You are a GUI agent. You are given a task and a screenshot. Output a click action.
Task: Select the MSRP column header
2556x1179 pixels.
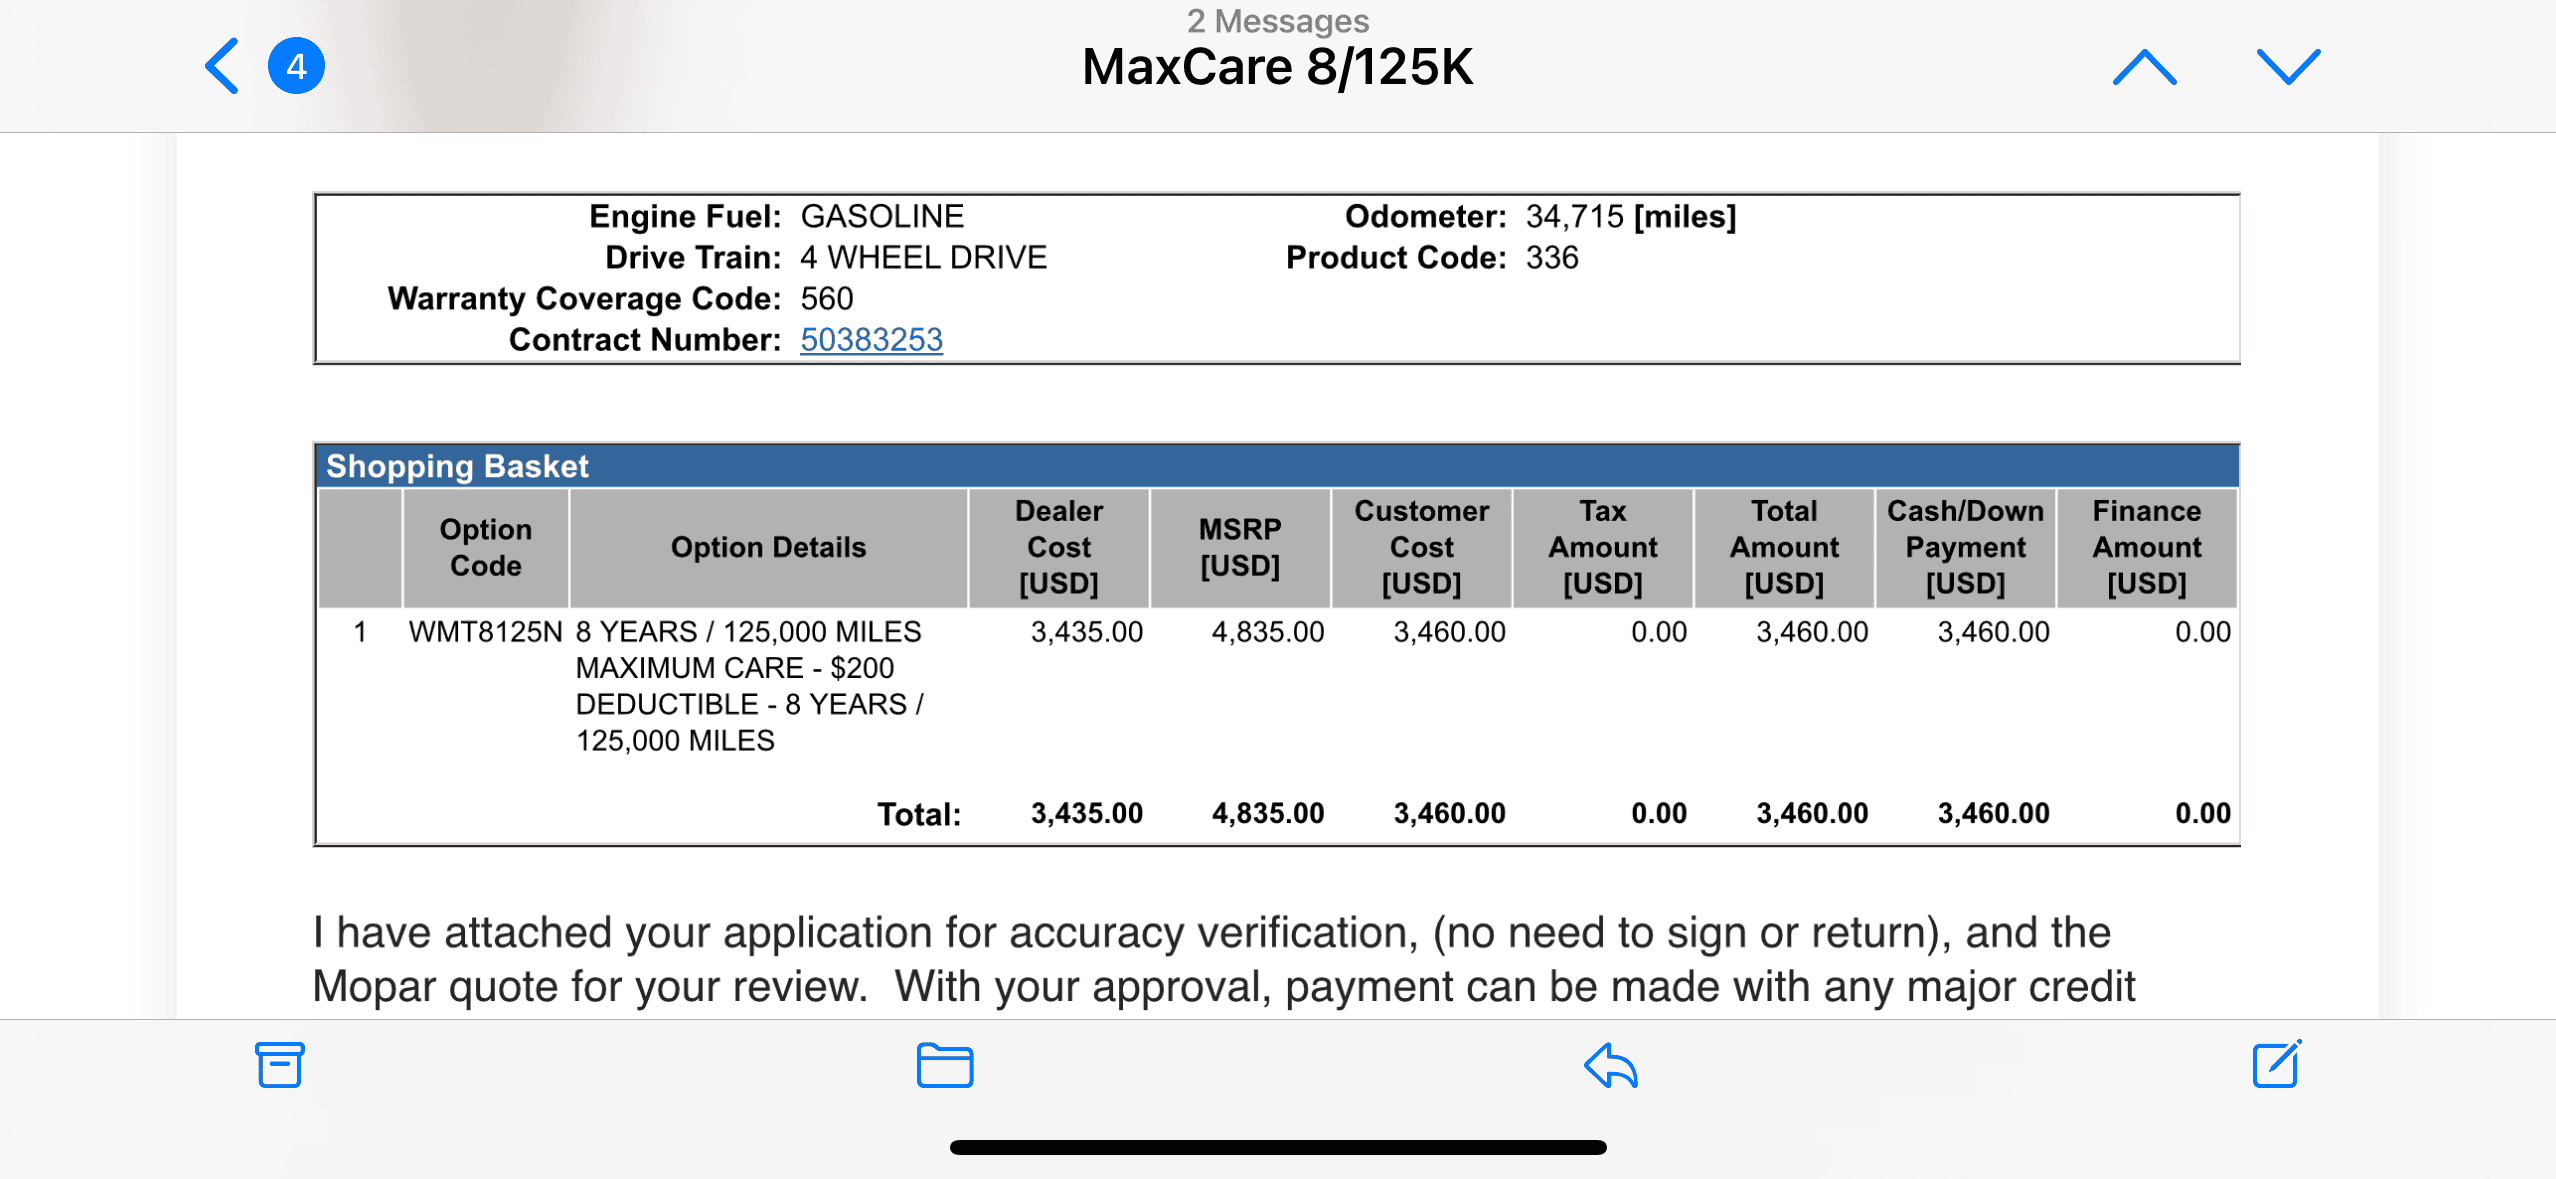[1240, 547]
